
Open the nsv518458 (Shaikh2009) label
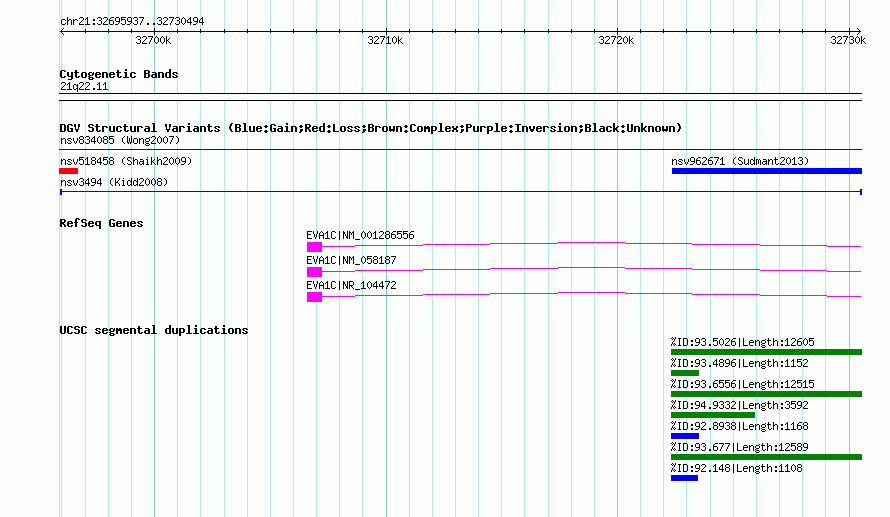[x=126, y=161]
